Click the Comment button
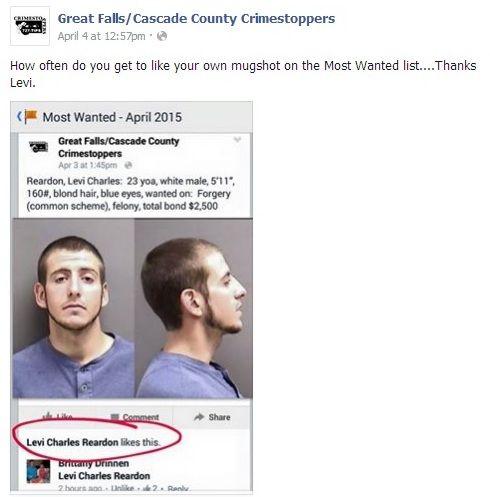490x497 pixels. pyautogui.click(x=135, y=417)
